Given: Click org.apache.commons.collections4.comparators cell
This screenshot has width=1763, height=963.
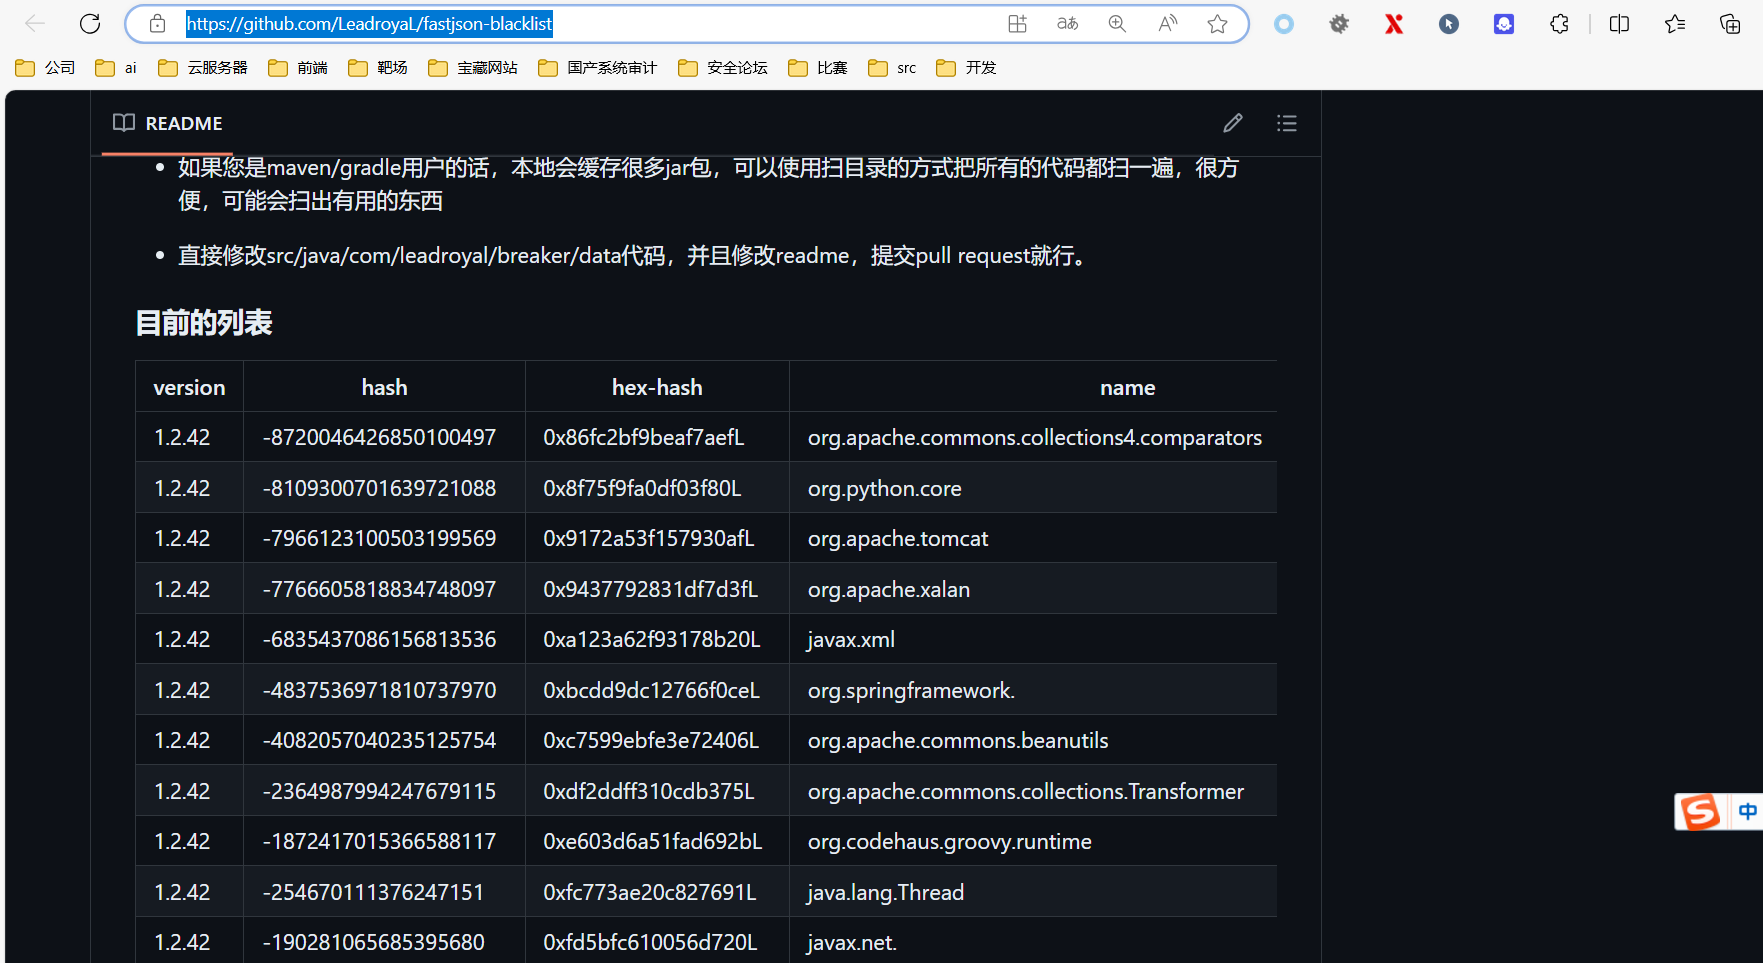Looking at the screenshot, I should point(1035,437).
